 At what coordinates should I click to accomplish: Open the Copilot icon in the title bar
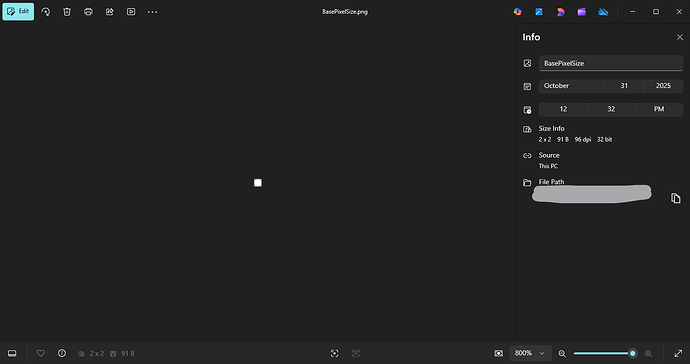tap(518, 12)
